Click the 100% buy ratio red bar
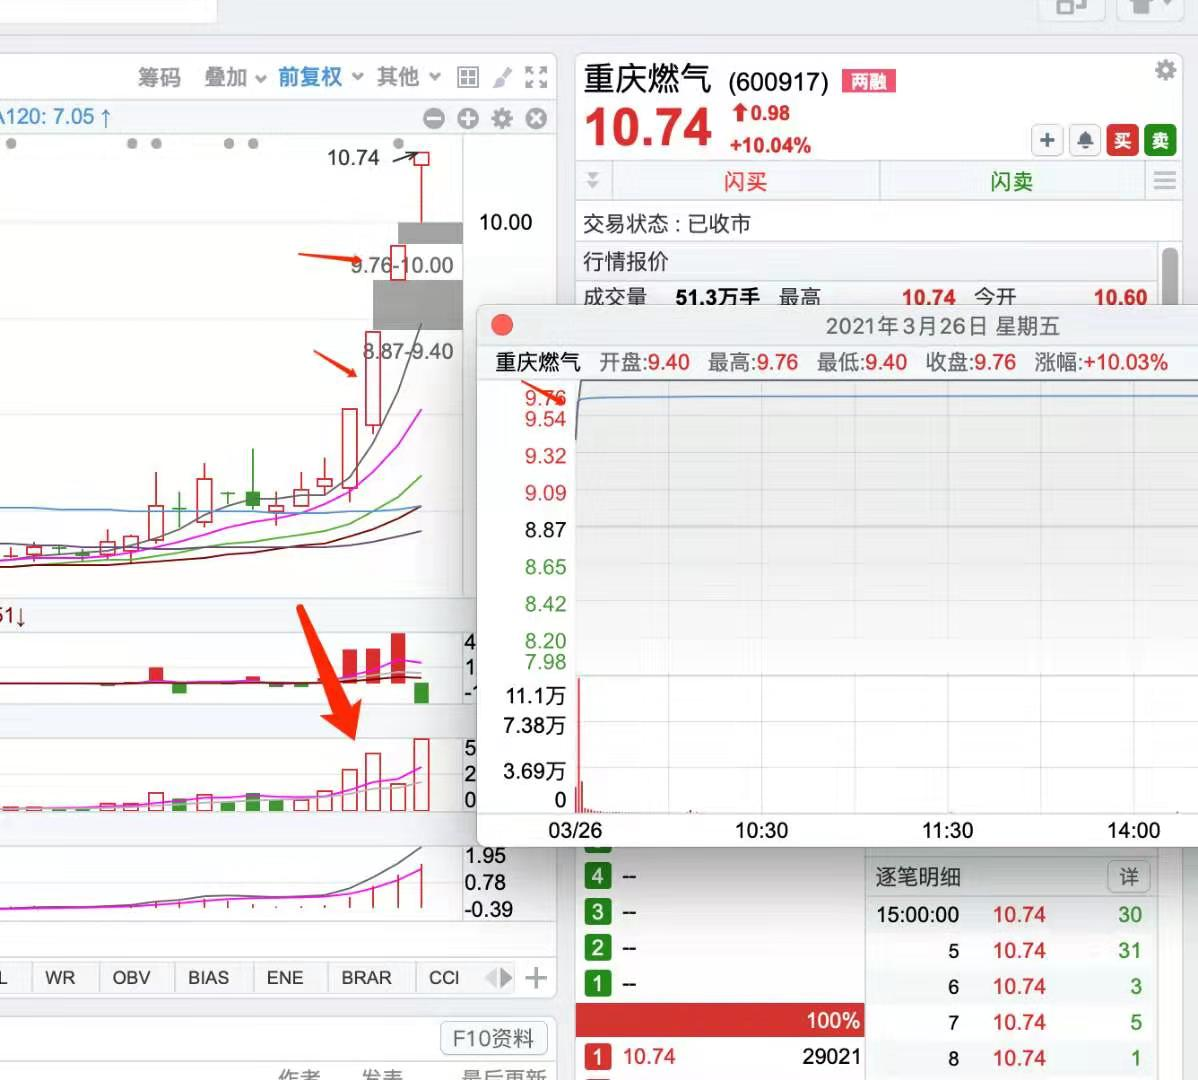The height and width of the screenshot is (1080, 1198). click(720, 1020)
